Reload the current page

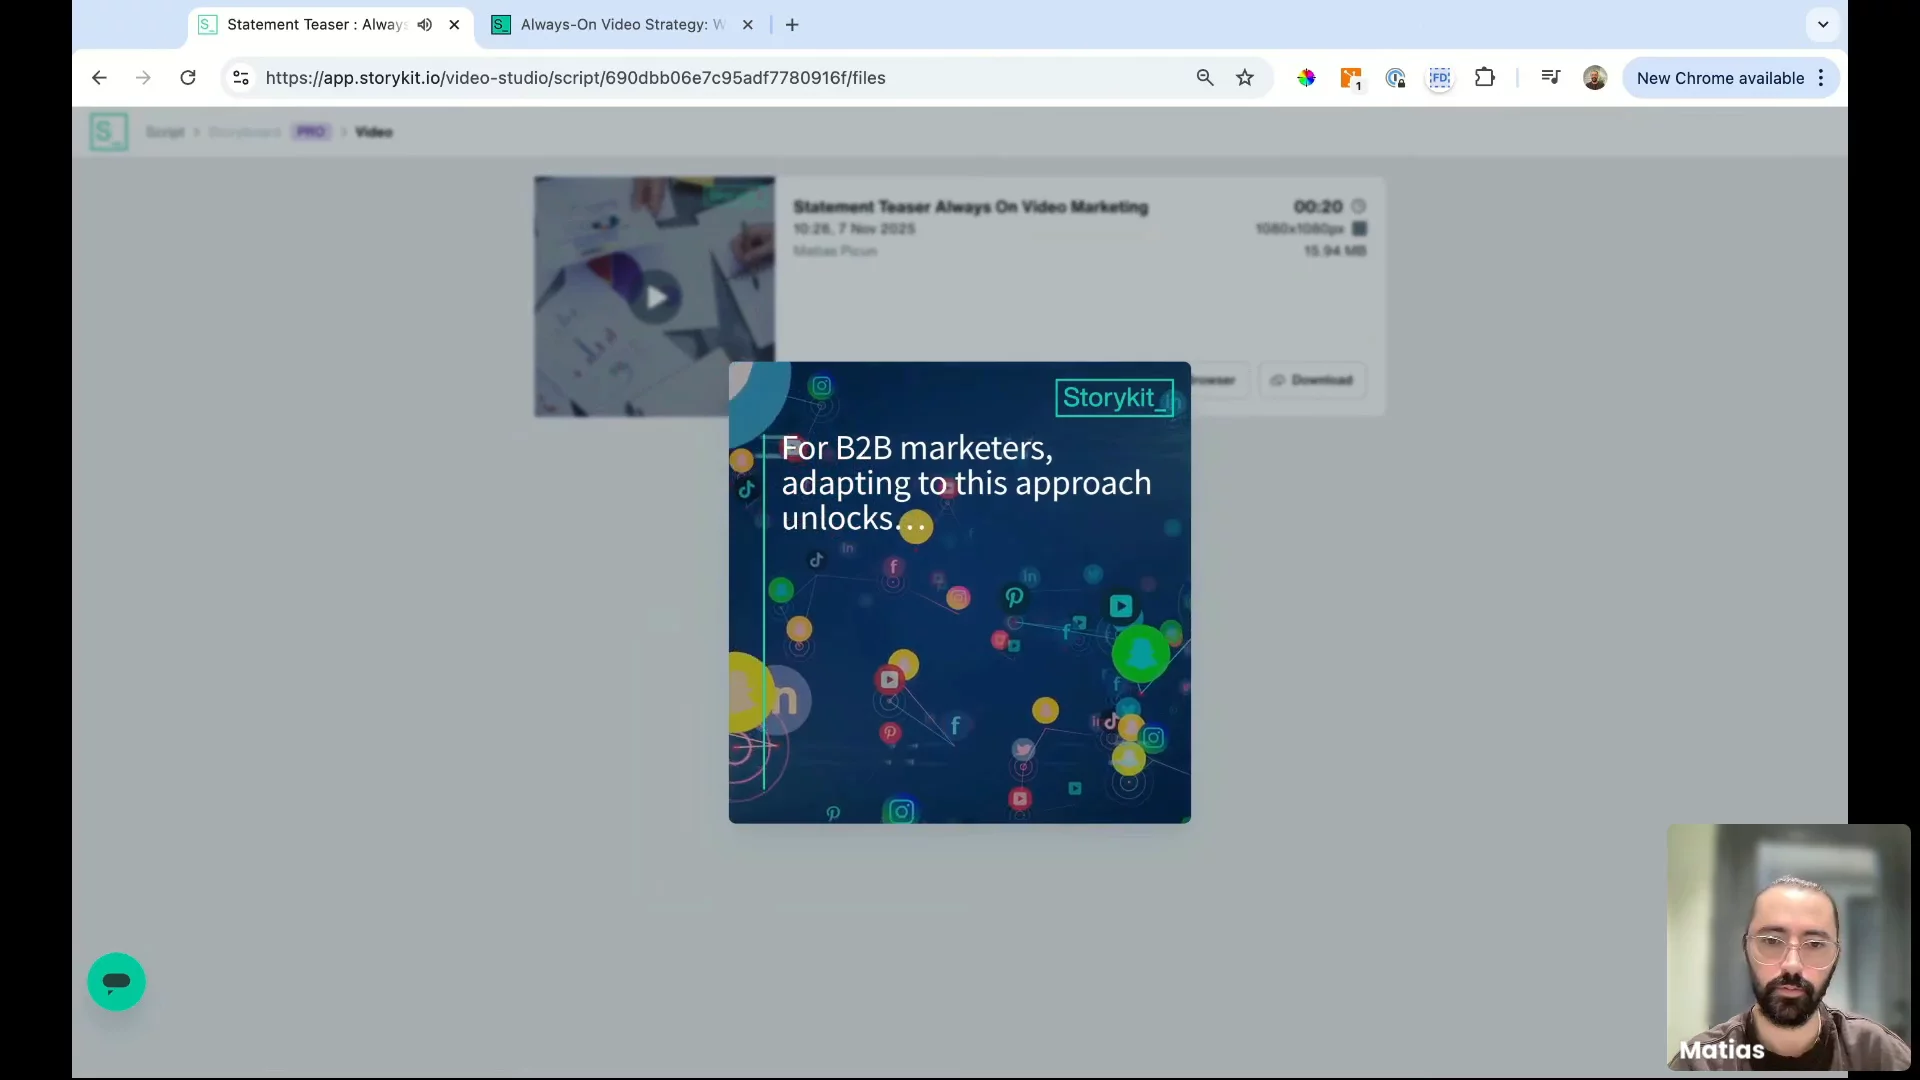188,78
